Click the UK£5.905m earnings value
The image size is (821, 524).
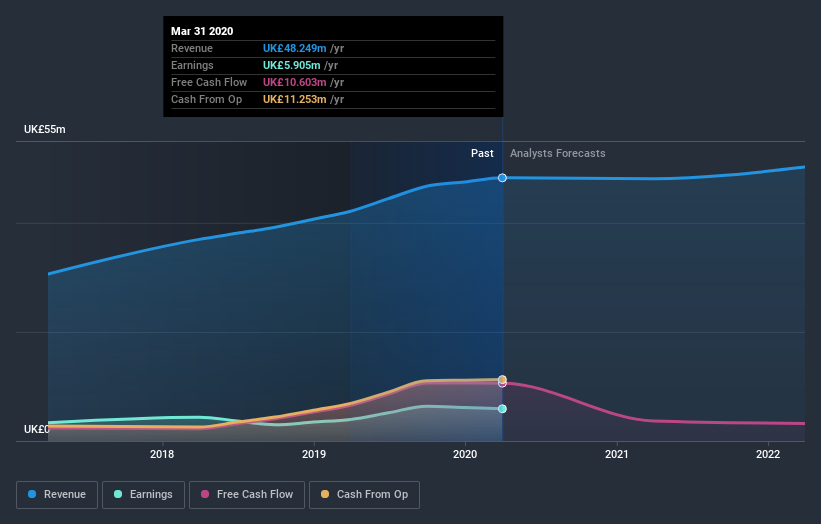[x=292, y=65]
